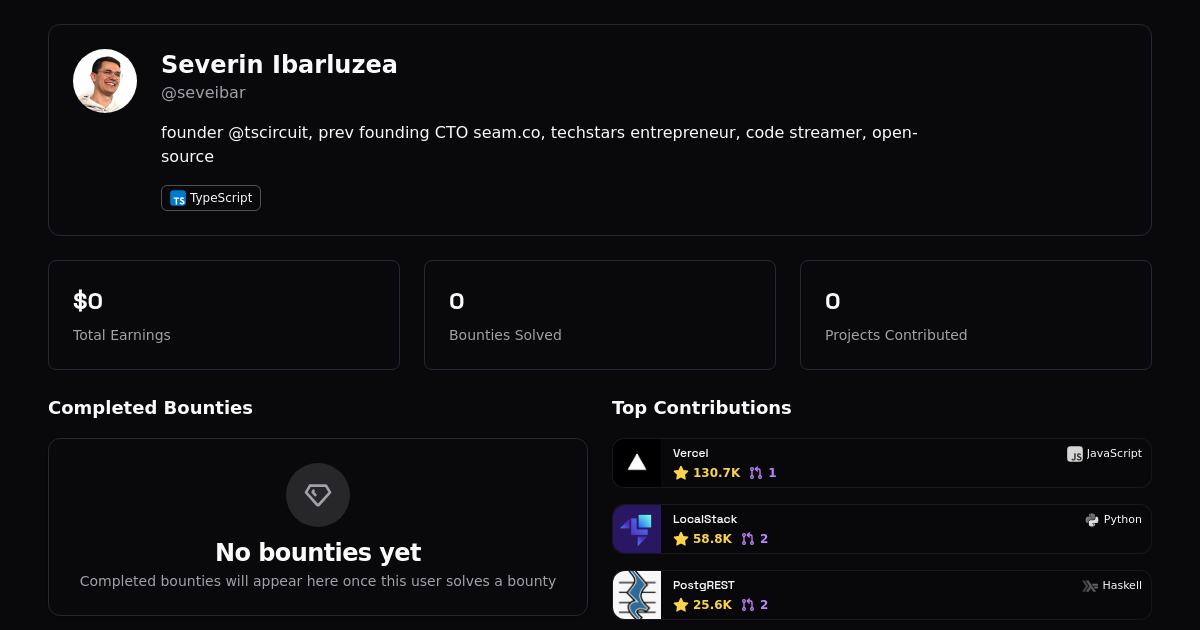Click the PostgREST star count 25.6K
This screenshot has height=630, width=1200.
(x=703, y=605)
